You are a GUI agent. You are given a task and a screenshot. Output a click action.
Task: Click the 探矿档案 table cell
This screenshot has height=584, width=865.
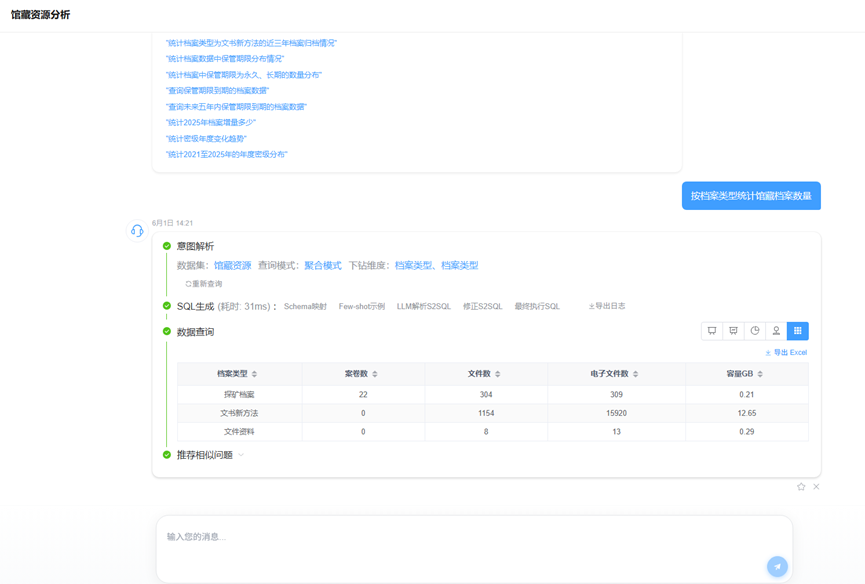pos(239,394)
